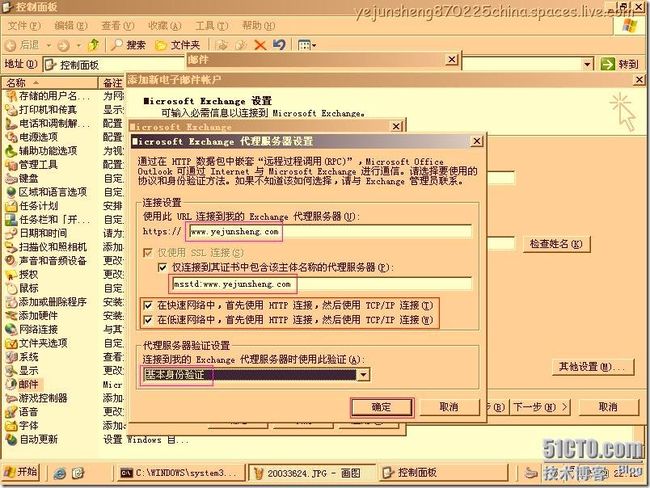Click the Undo toolbar icon
650x488 pixels.
[279, 44]
